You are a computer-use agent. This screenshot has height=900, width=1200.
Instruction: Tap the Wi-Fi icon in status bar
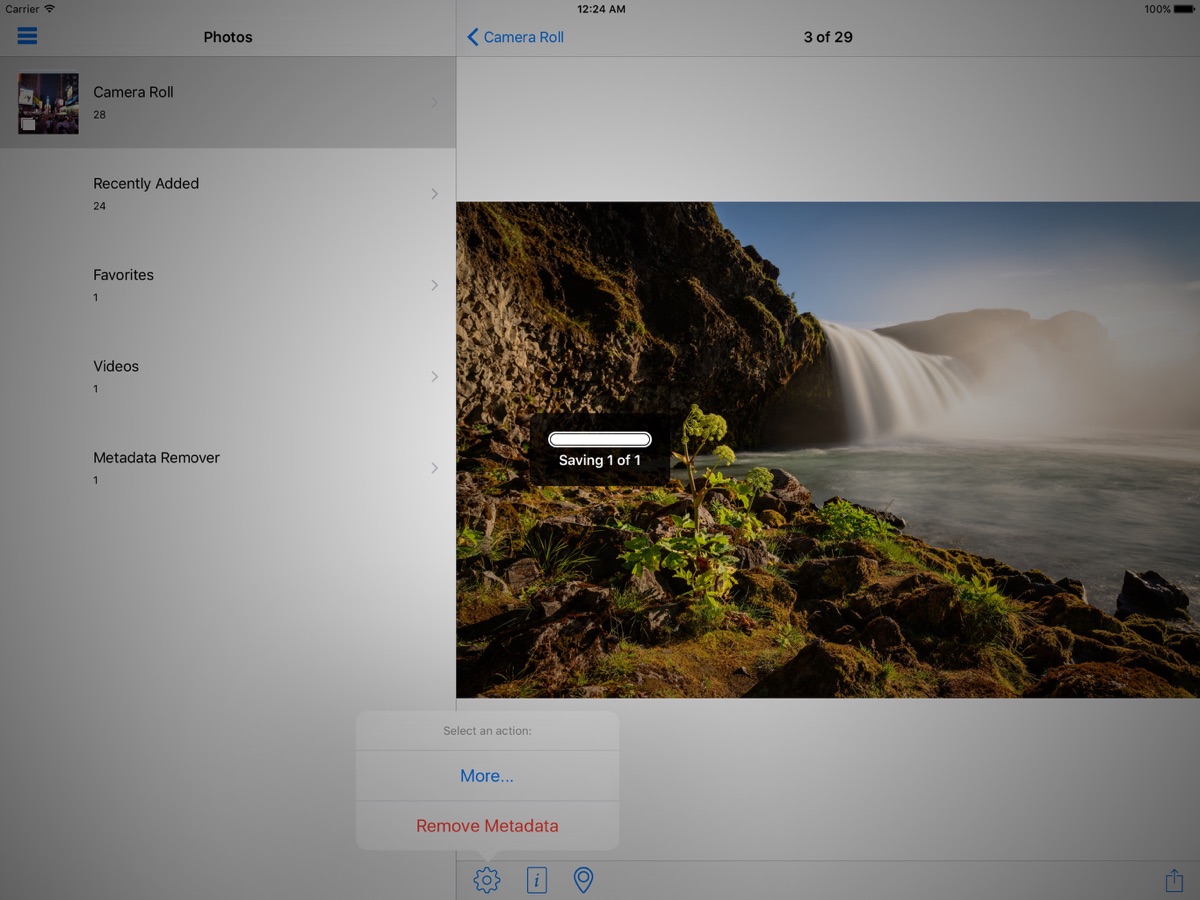tap(50, 9)
